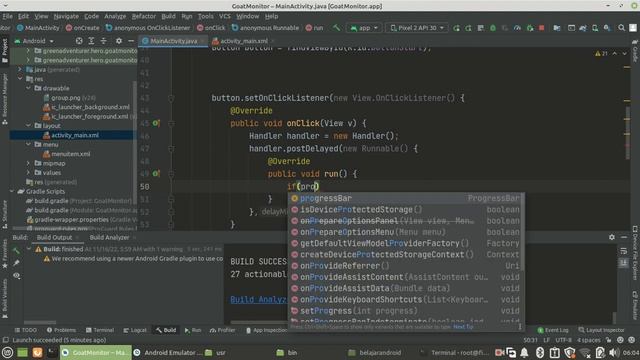
Task: Click the hammer rebuild icon in Build panel
Action: point(16,250)
